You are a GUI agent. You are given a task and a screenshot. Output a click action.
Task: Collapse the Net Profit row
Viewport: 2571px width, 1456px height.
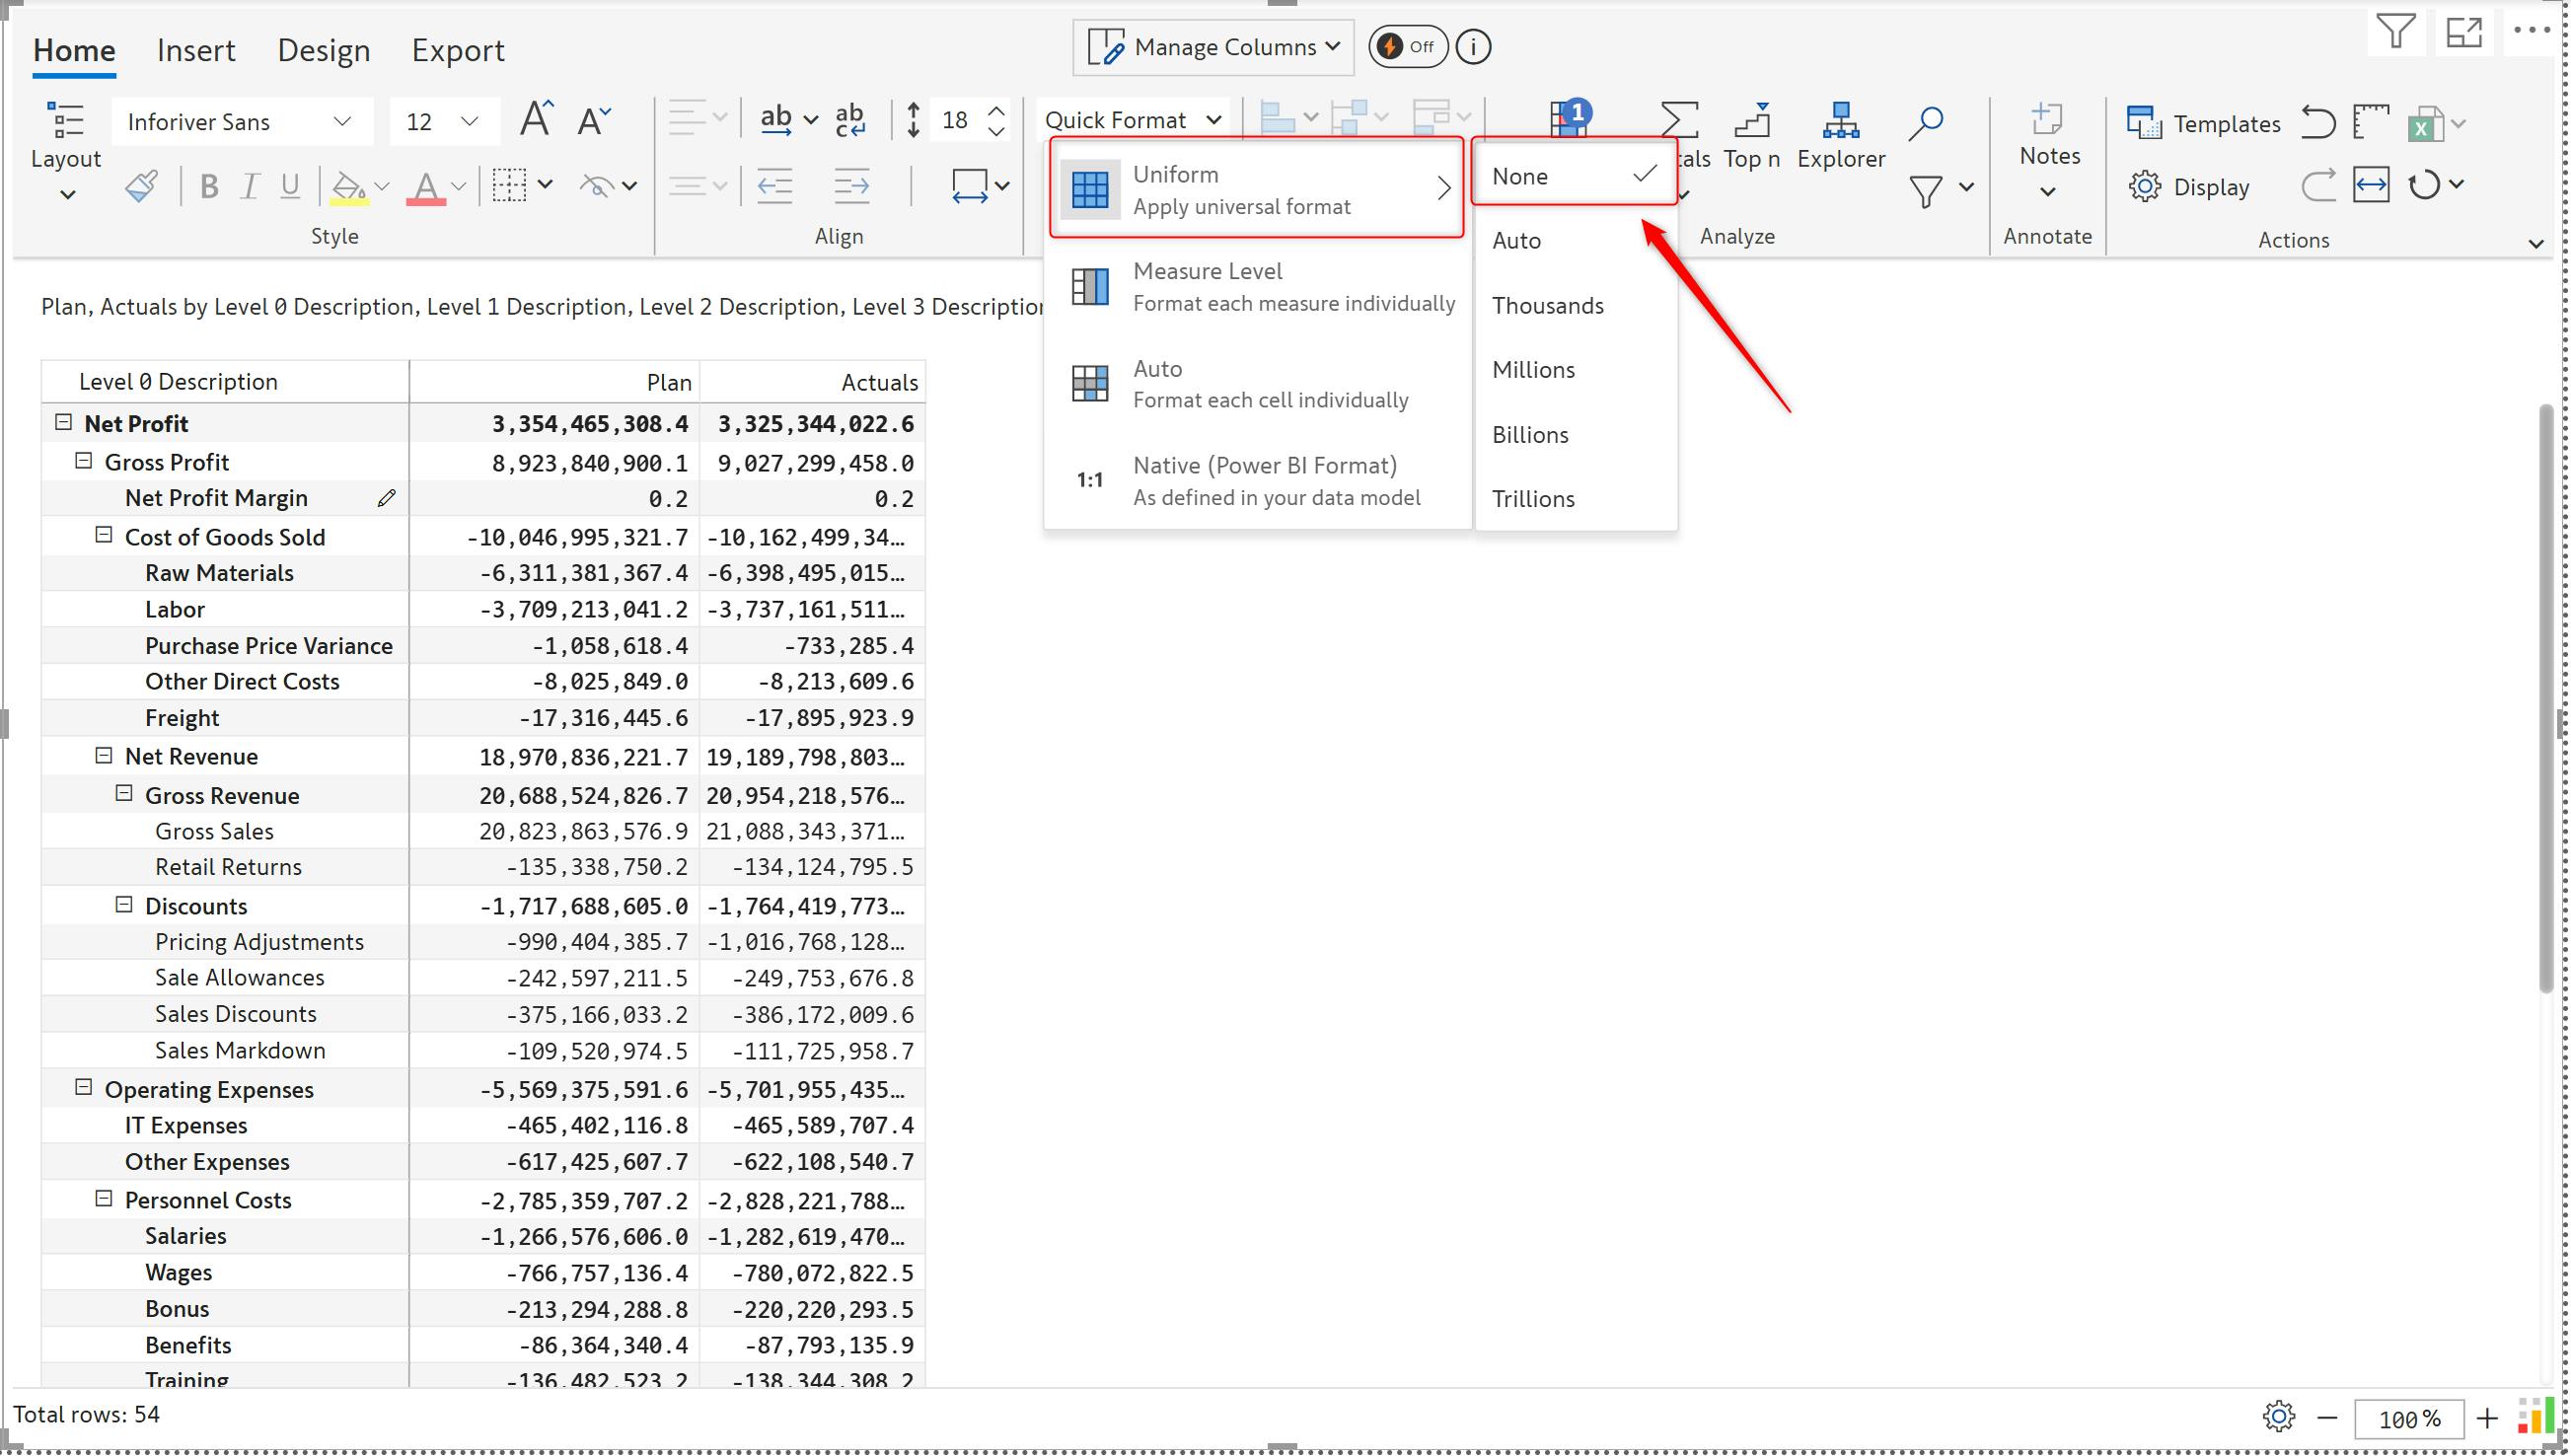pyautogui.click(x=63, y=422)
